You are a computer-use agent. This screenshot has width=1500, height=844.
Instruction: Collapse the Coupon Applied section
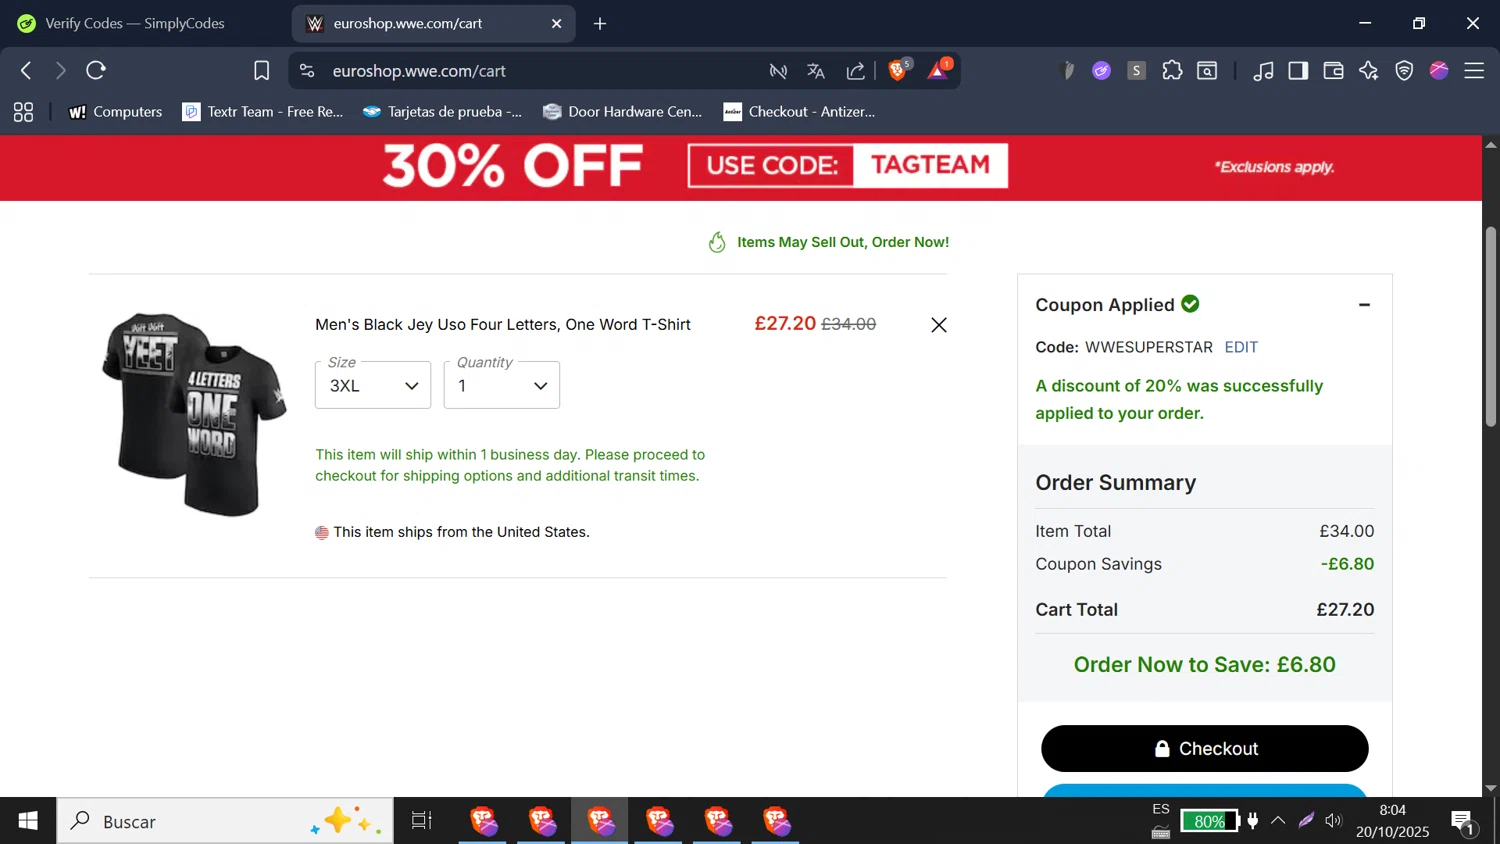pyautogui.click(x=1364, y=305)
